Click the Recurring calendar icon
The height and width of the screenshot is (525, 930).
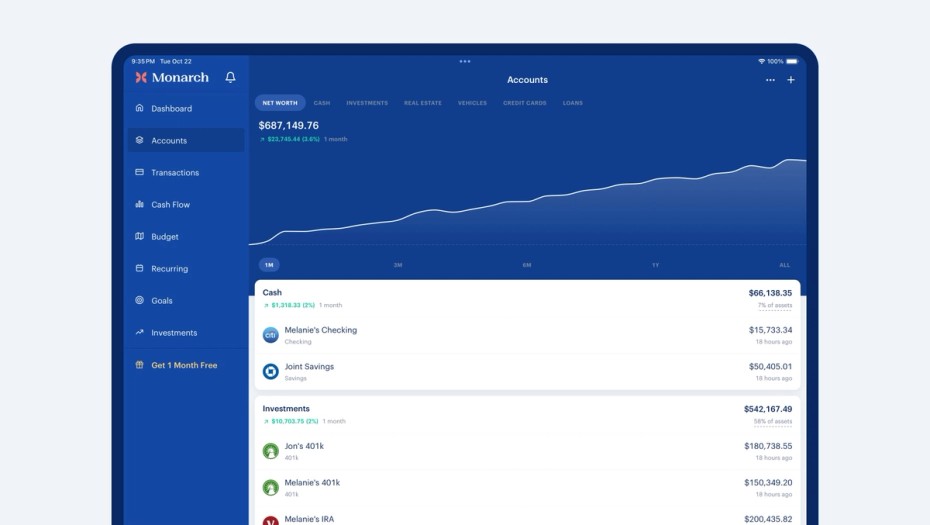coord(139,268)
